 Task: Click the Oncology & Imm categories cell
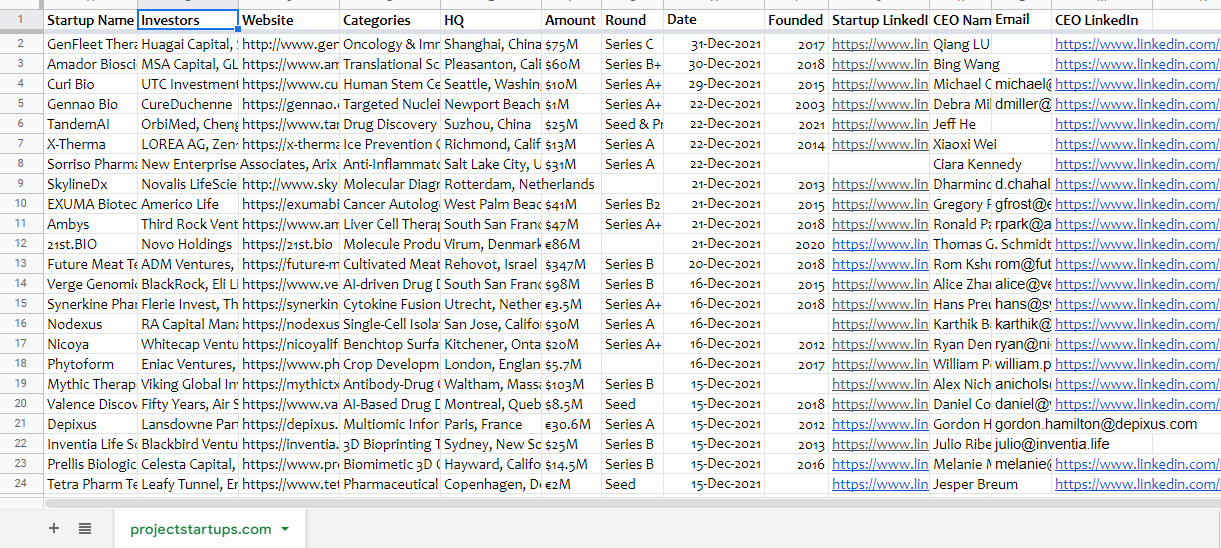390,44
